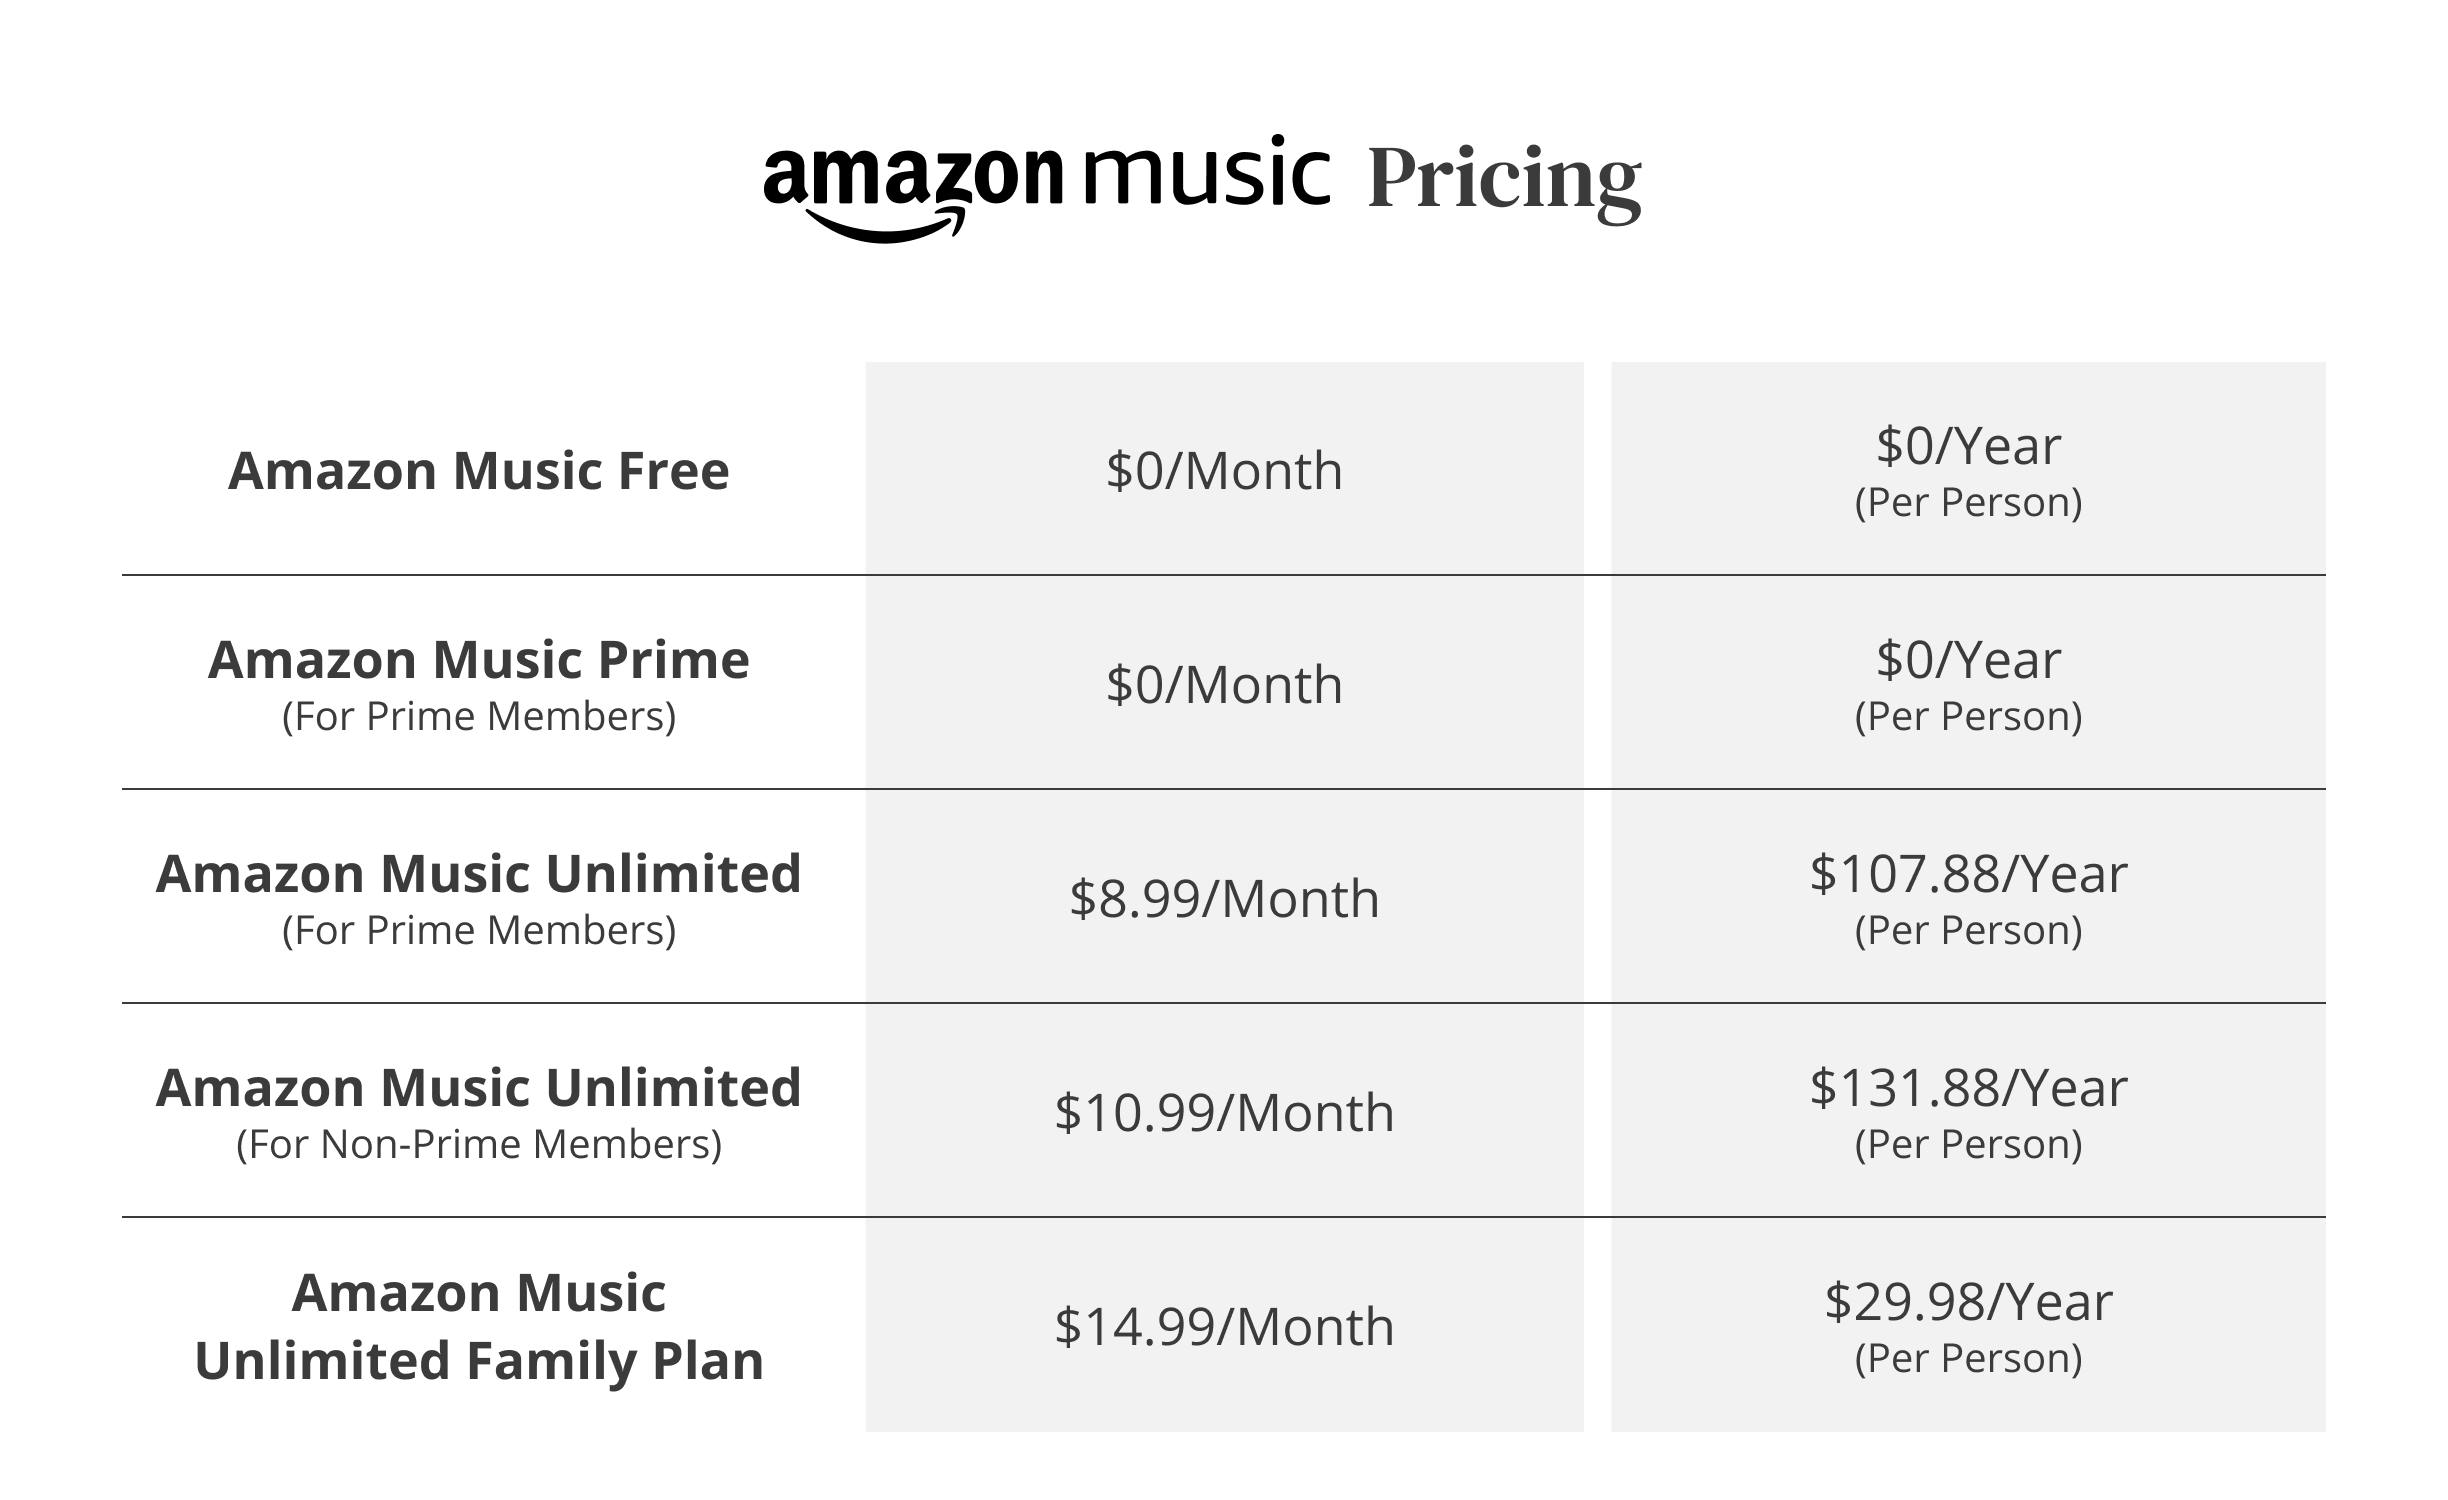Click the amazon logo wordmark
The width and height of the screenshot is (2448, 1500).
(912, 177)
